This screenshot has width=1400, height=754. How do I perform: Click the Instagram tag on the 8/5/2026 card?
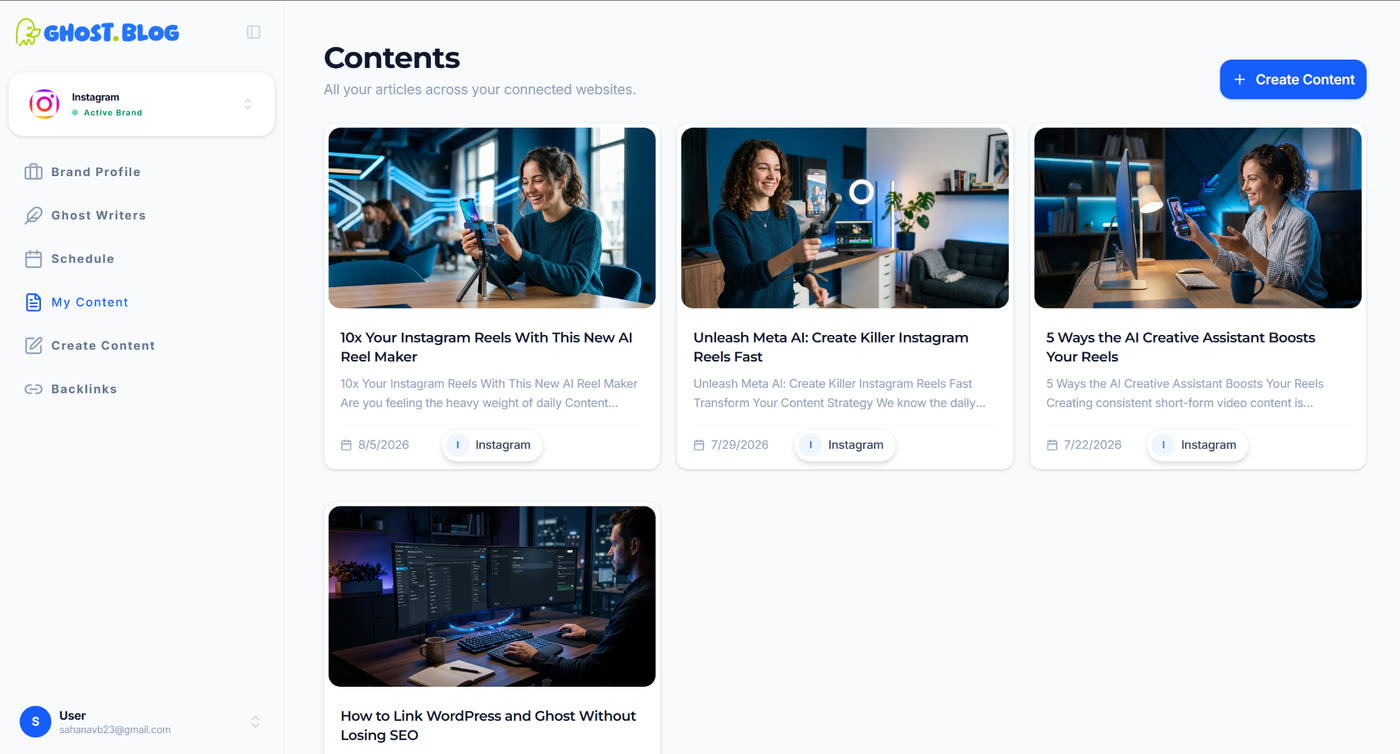pos(492,445)
